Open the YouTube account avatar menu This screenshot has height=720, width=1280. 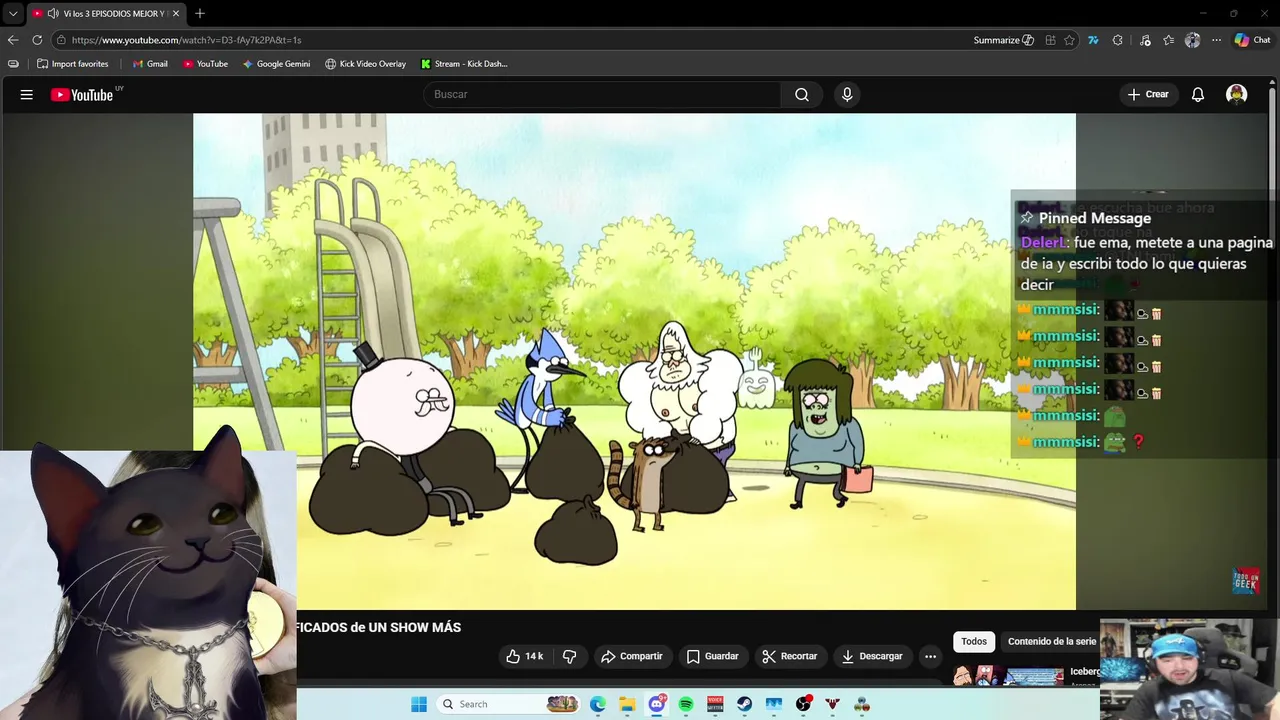pyautogui.click(x=1237, y=94)
